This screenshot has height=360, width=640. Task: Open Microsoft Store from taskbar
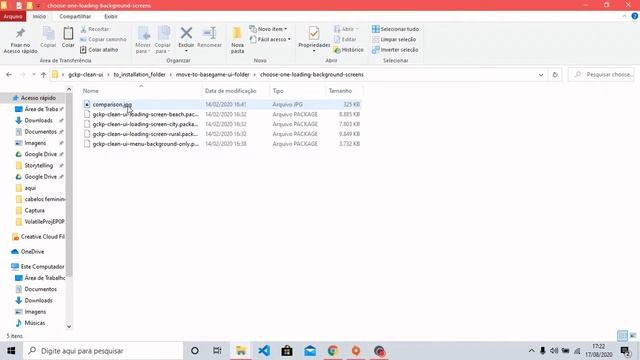tap(287, 351)
